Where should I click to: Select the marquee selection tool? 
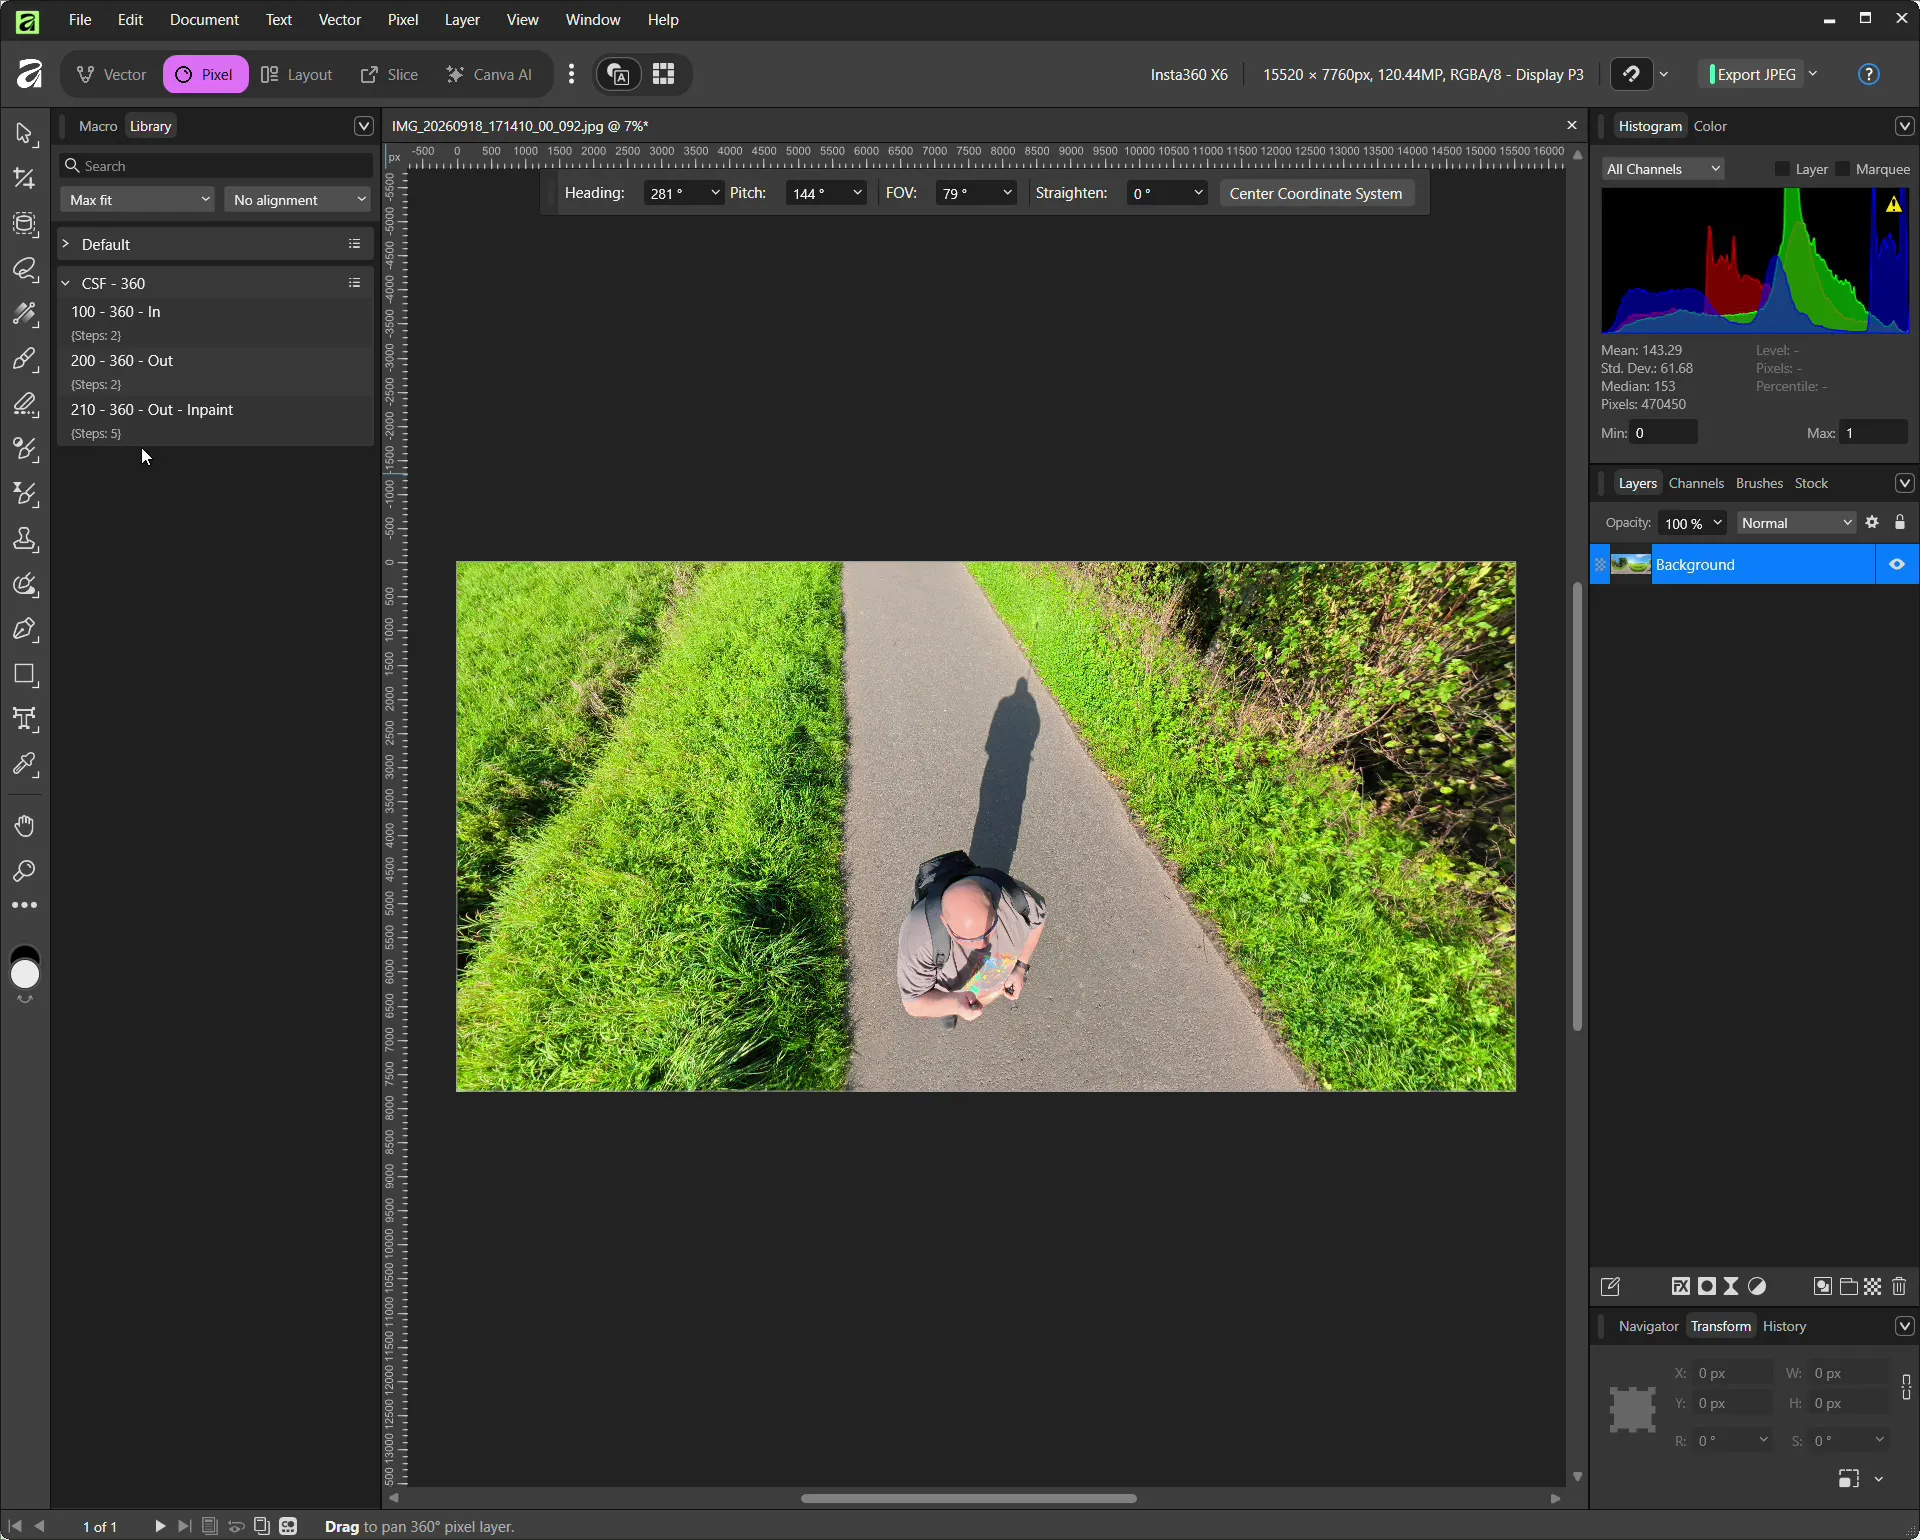25,224
